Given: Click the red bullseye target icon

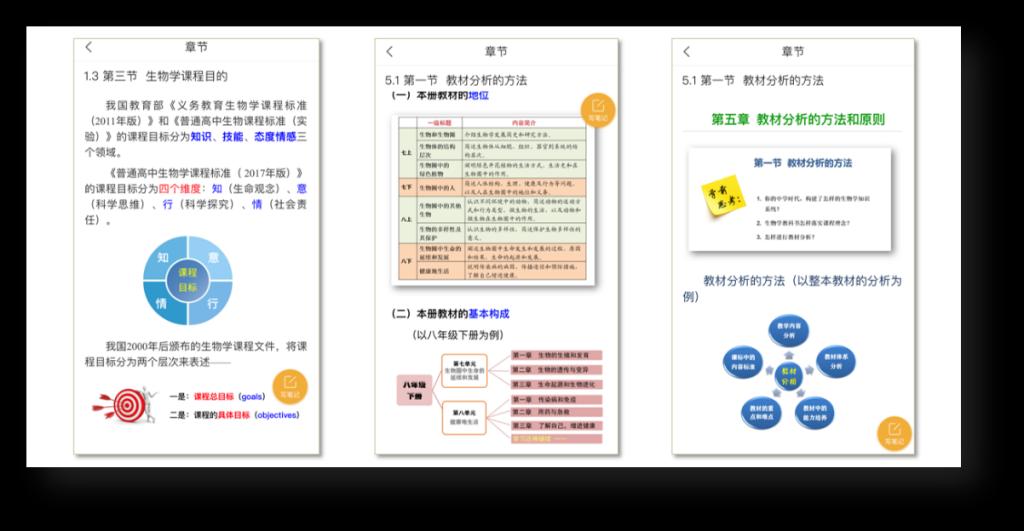Looking at the screenshot, I should click(x=126, y=405).
